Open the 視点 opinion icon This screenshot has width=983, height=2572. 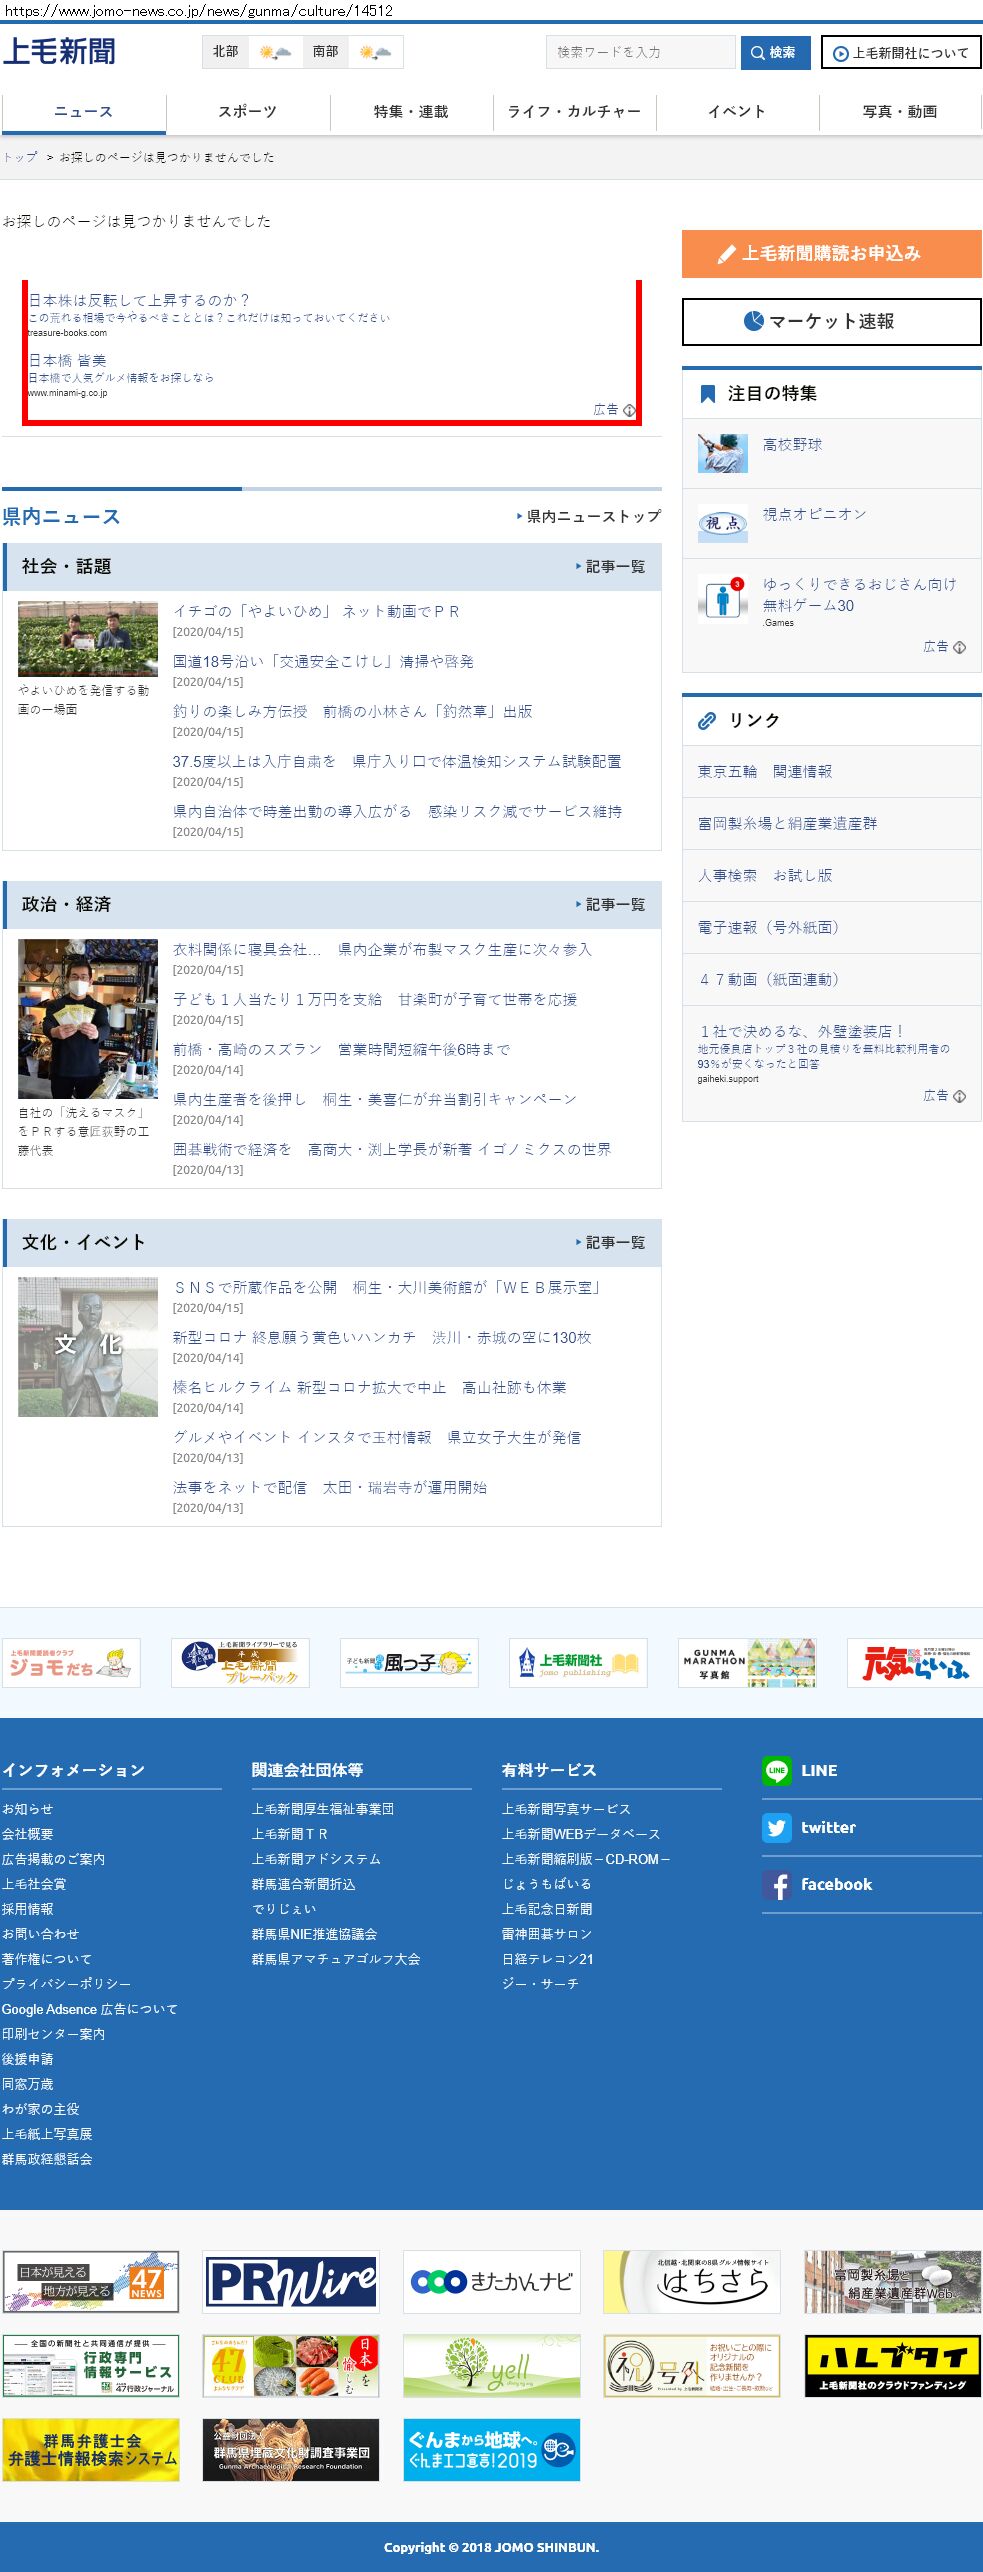coord(722,523)
